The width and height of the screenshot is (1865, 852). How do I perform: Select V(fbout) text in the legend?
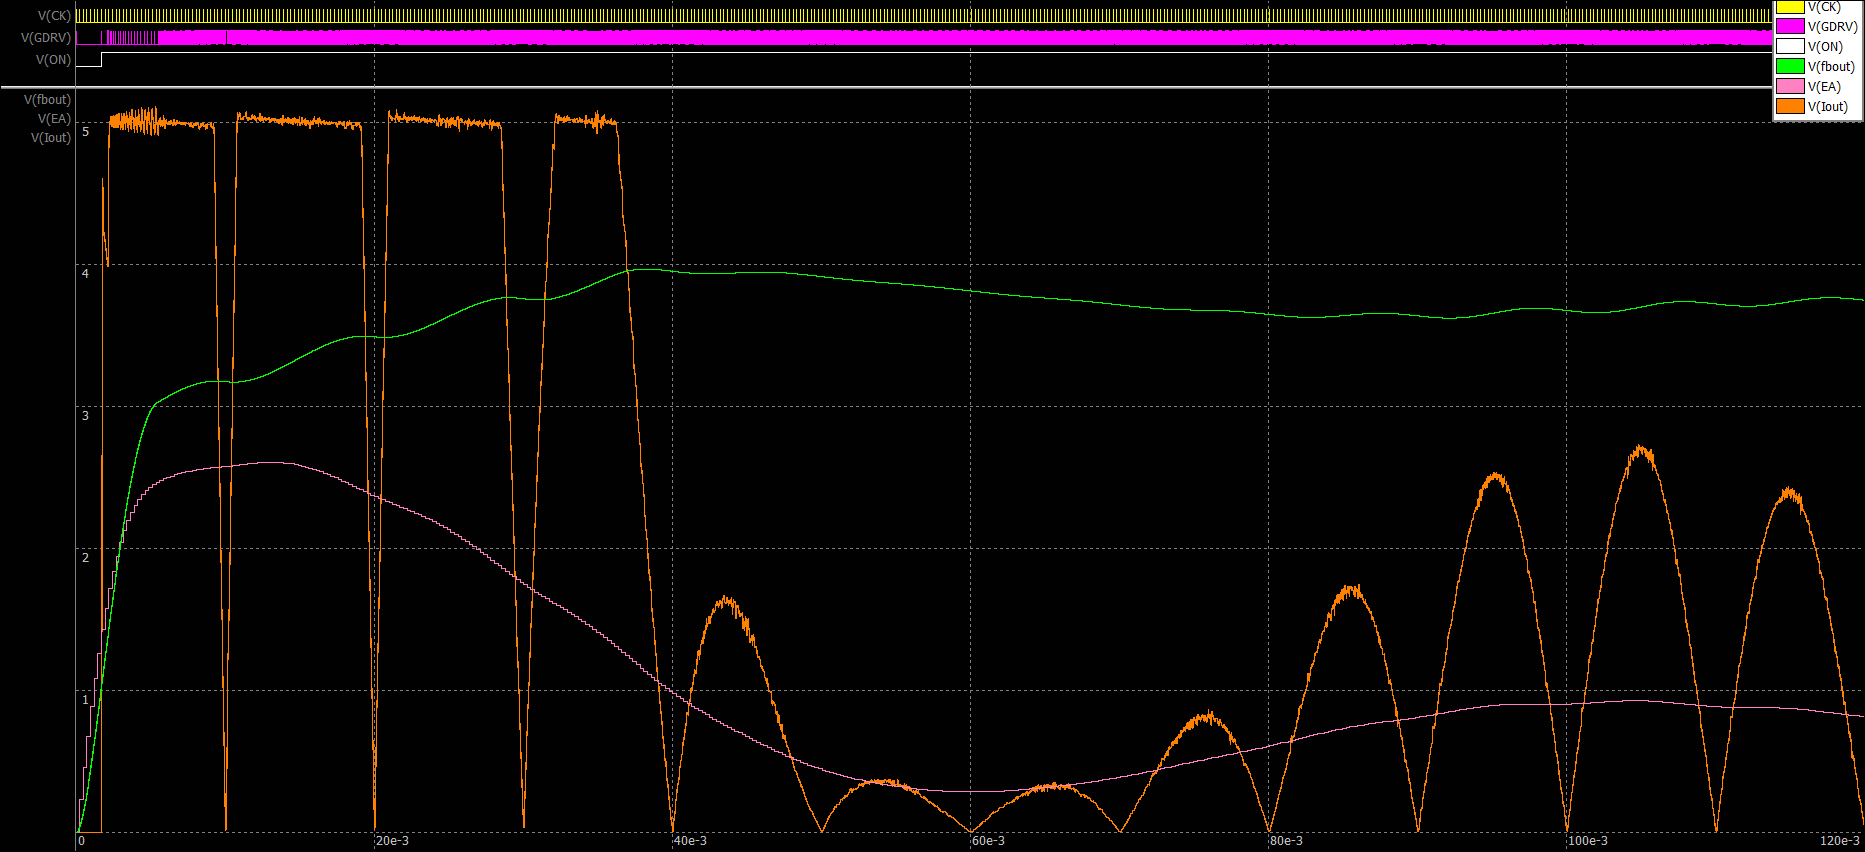[1831, 67]
